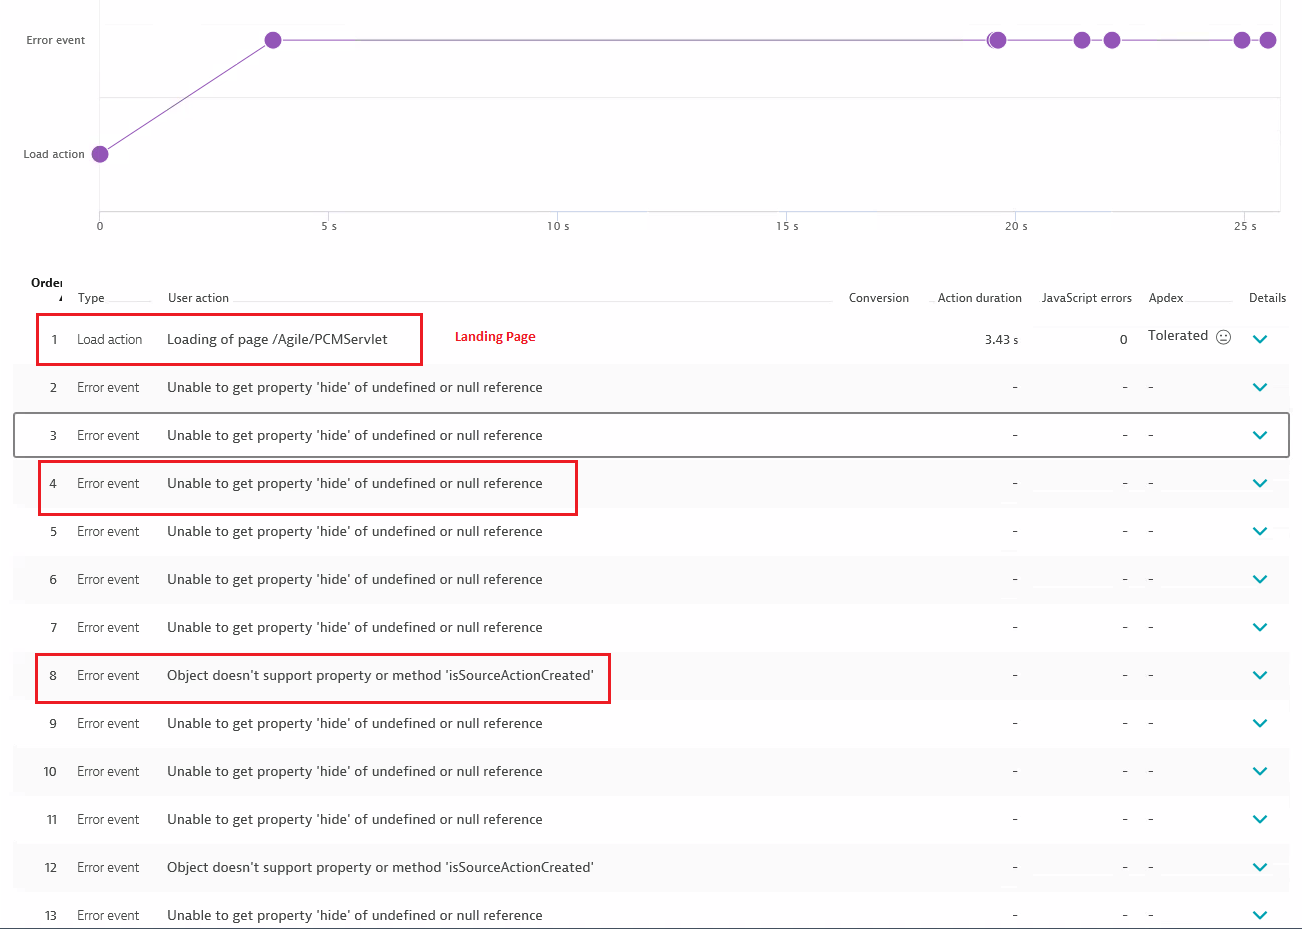The height and width of the screenshot is (929, 1302).
Task: Click the Tolerated Apdex face icon
Action: coord(1223,337)
